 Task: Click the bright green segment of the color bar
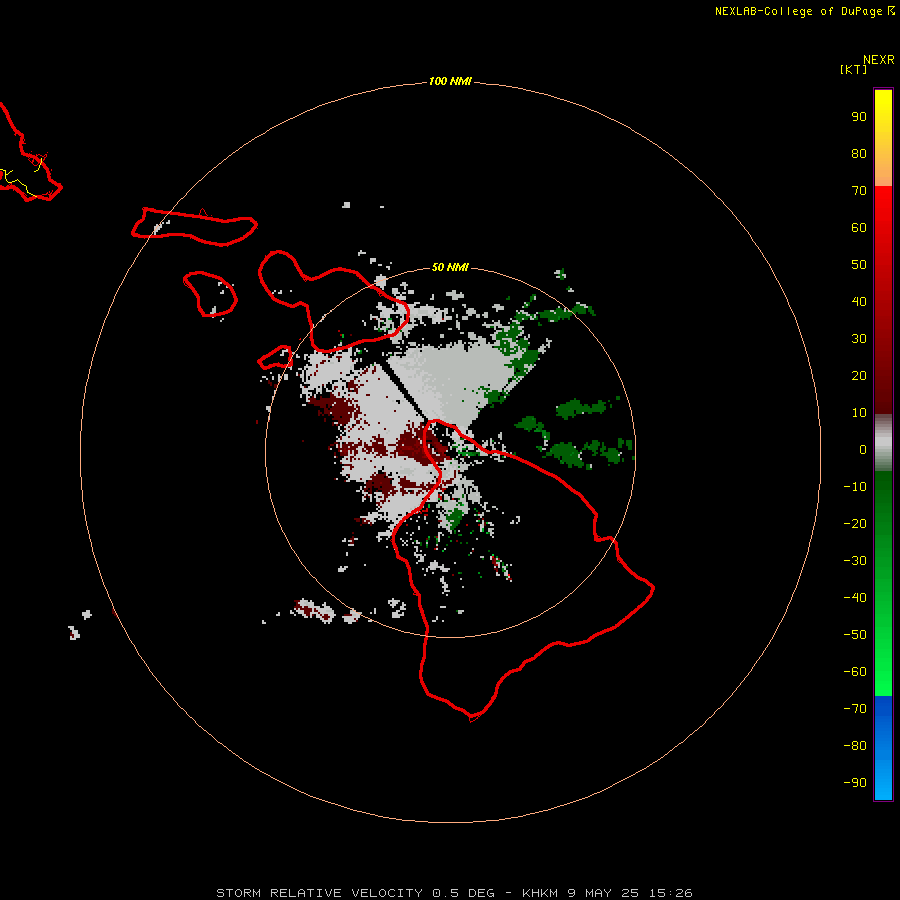pos(883,584)
